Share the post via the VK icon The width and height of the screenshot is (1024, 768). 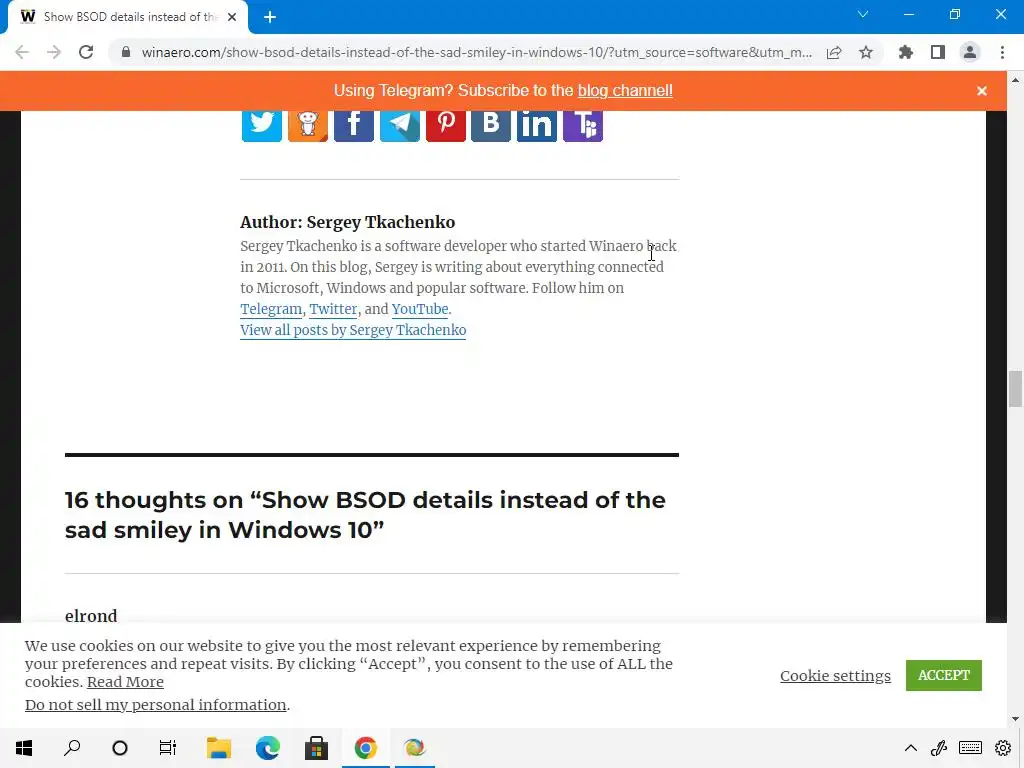[491, 124]
